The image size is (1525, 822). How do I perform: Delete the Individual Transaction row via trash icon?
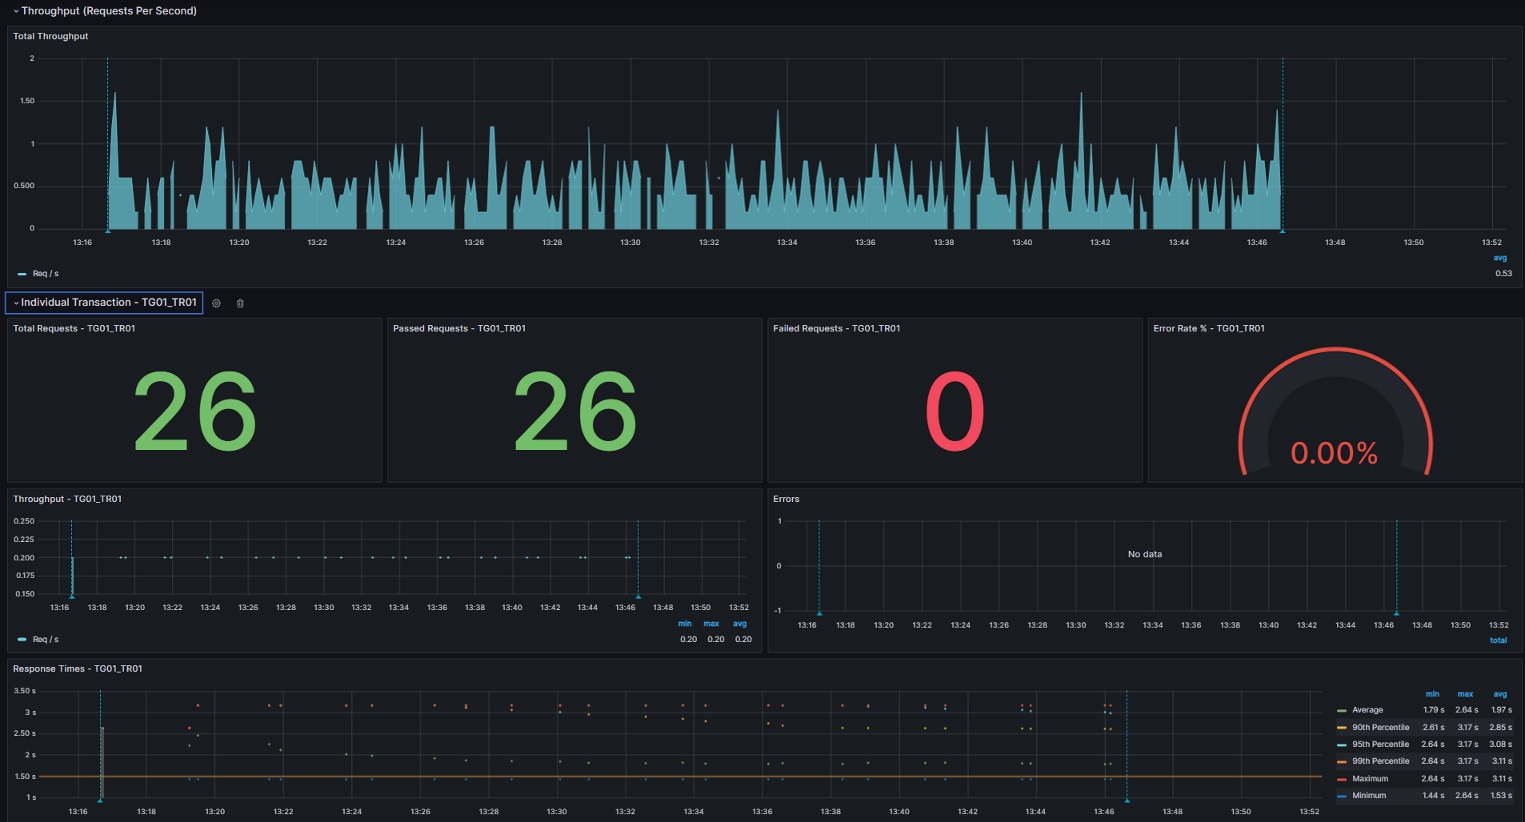tap(240, 303)
